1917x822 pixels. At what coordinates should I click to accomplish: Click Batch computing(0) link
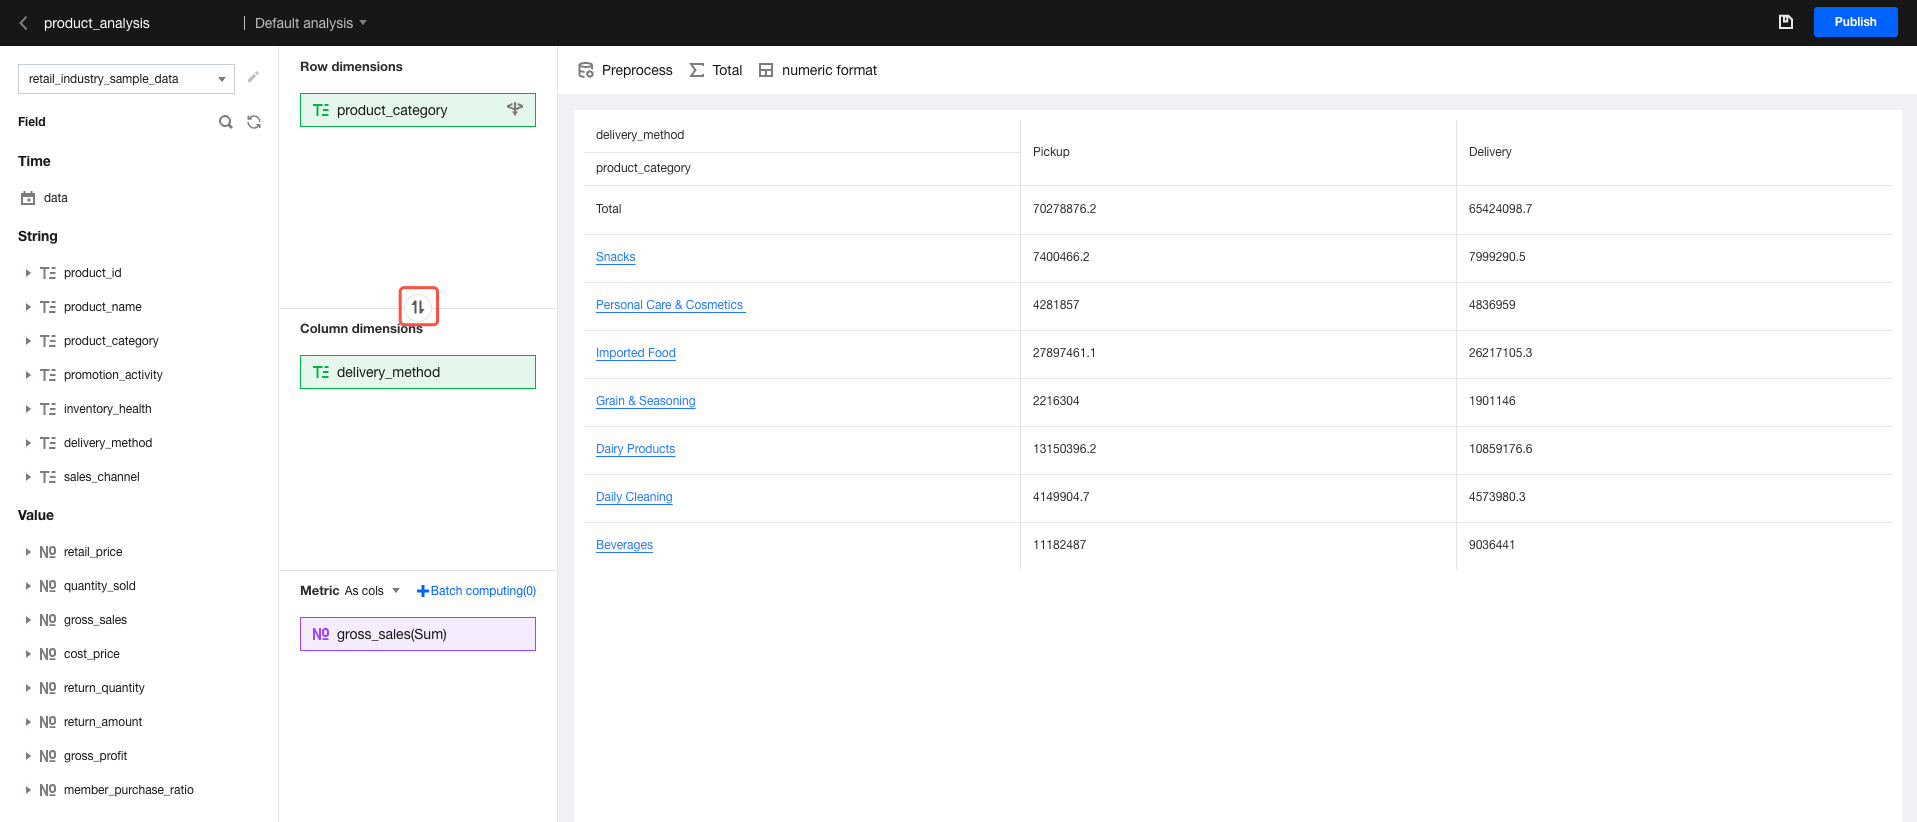click(x=477, y=591)
